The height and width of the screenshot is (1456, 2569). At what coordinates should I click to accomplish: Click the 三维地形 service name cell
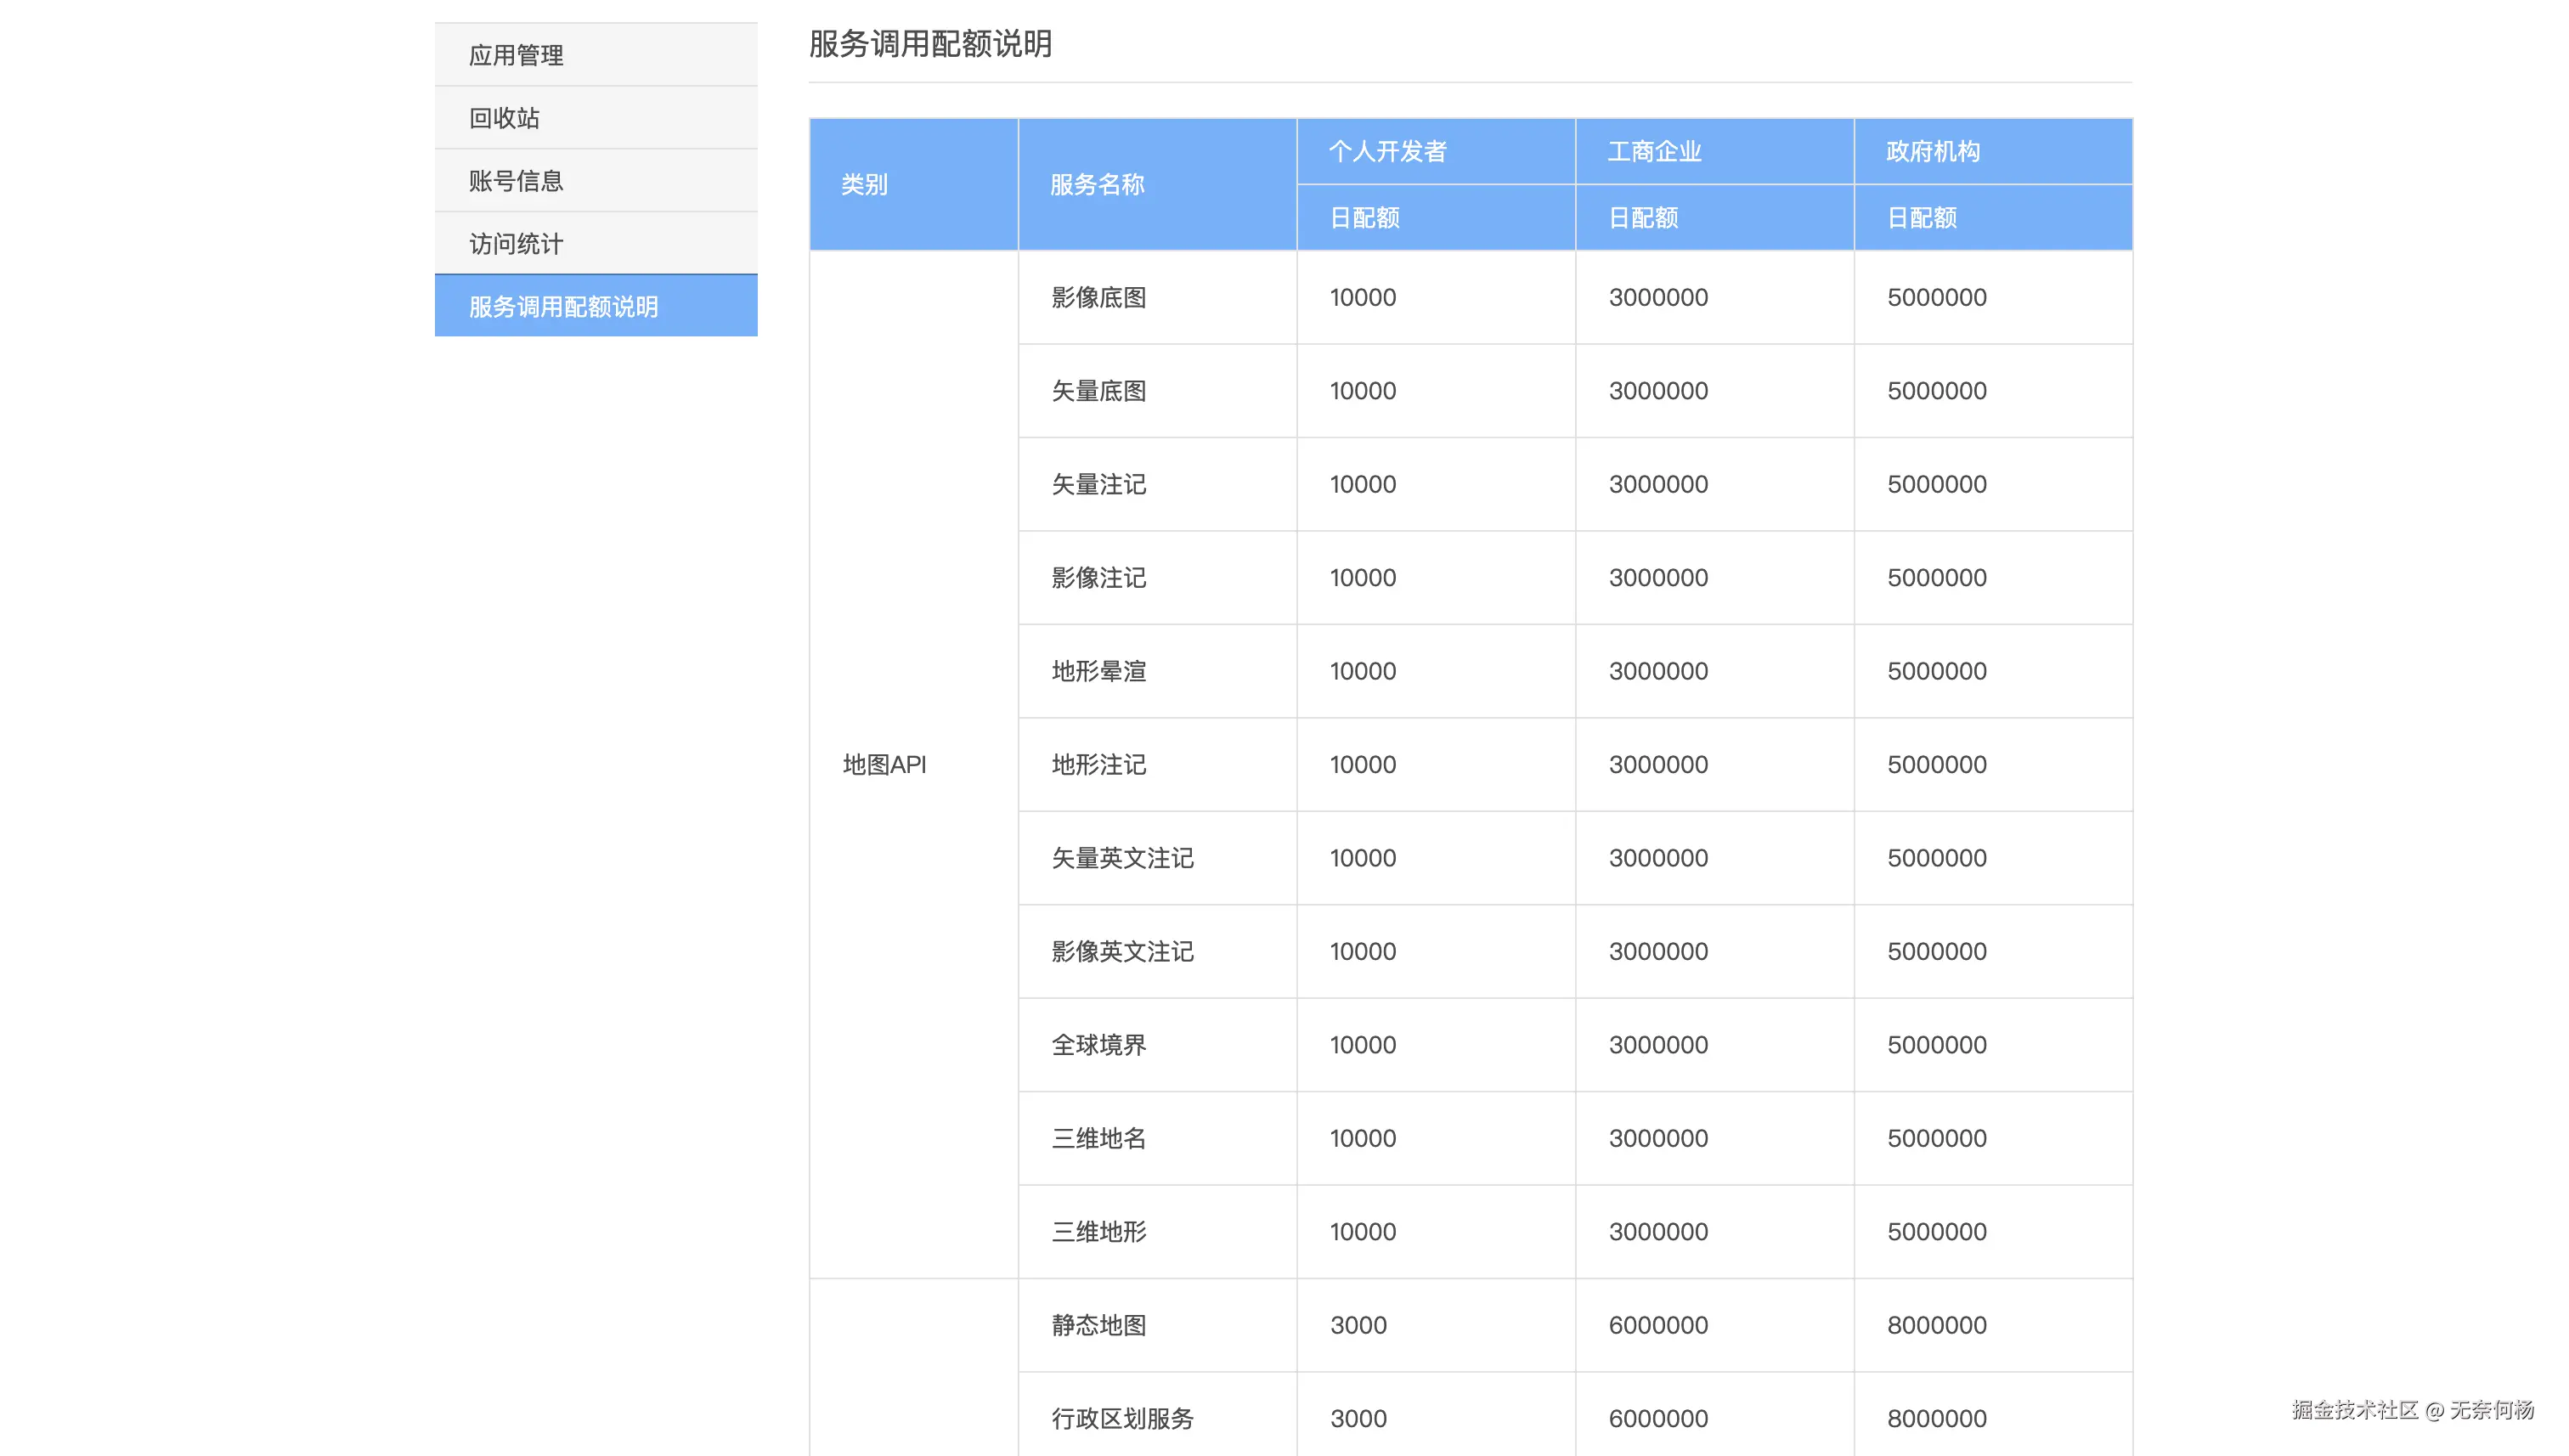click(x=1098, y=1232)
